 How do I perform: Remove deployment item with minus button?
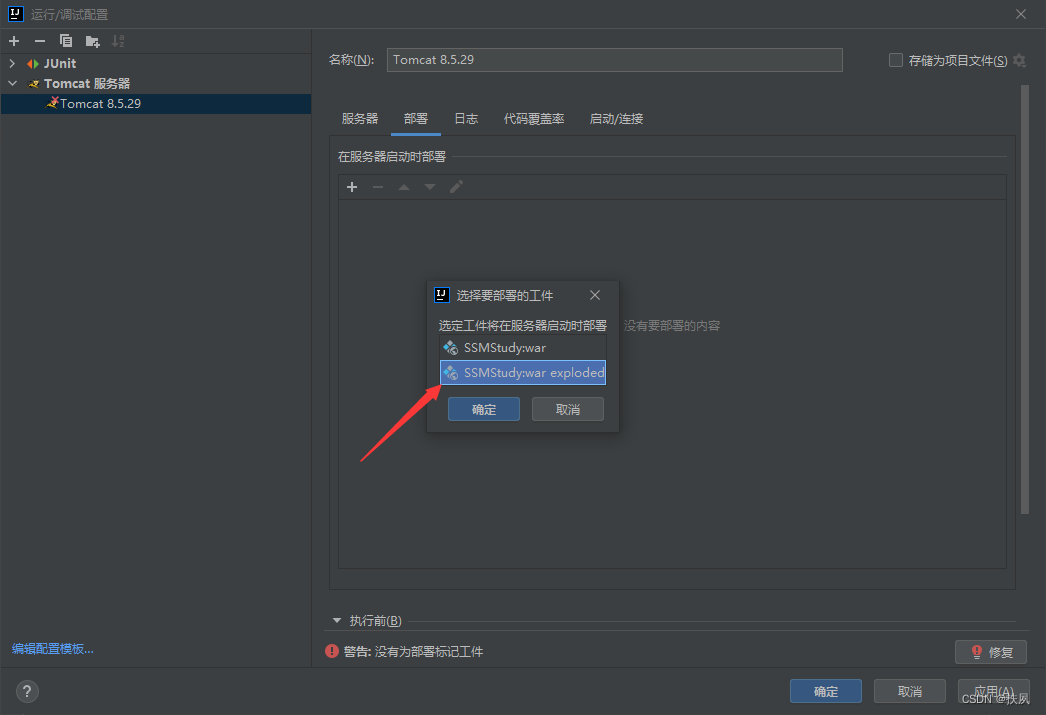(378, 187)
